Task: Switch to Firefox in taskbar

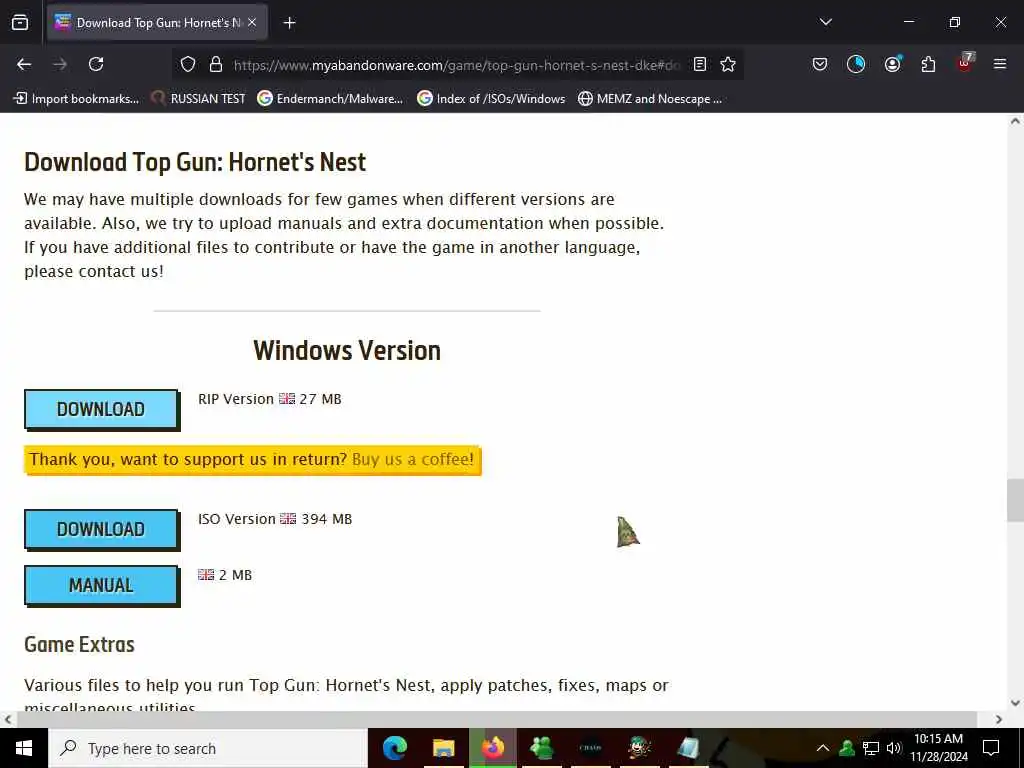Action: click(493, 748)
